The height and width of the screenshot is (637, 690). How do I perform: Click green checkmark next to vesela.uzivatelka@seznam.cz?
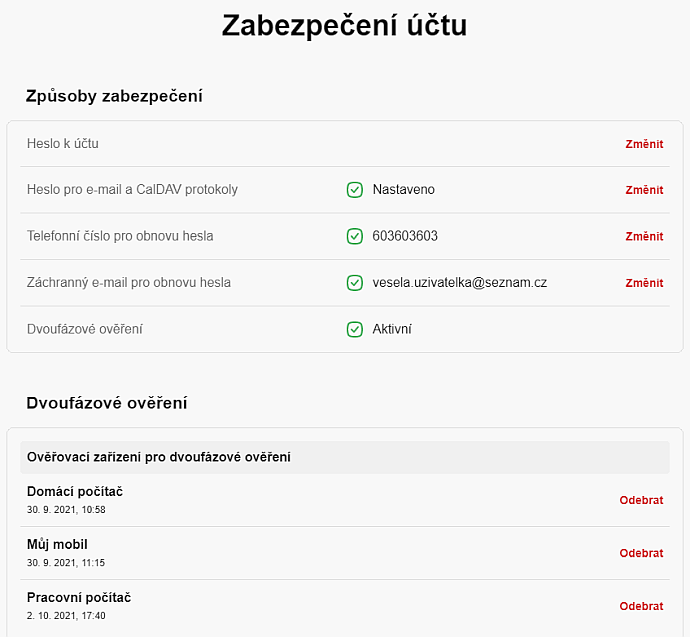(355, 282)
